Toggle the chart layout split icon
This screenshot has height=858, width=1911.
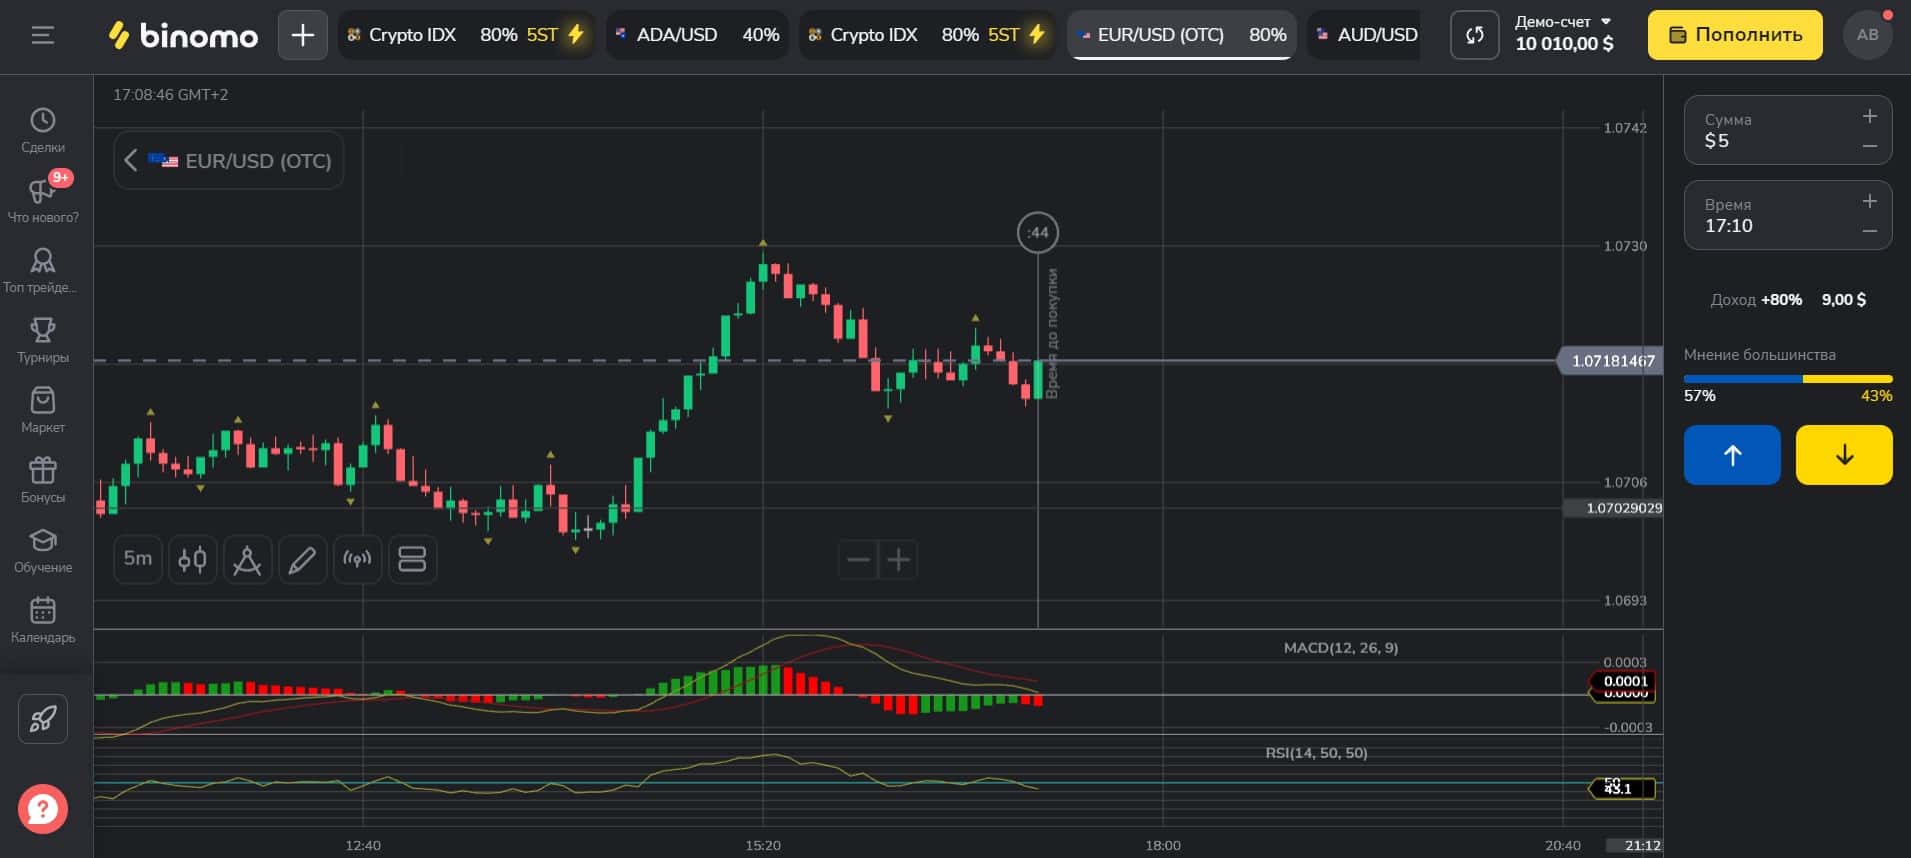click(x=412, y=559)
